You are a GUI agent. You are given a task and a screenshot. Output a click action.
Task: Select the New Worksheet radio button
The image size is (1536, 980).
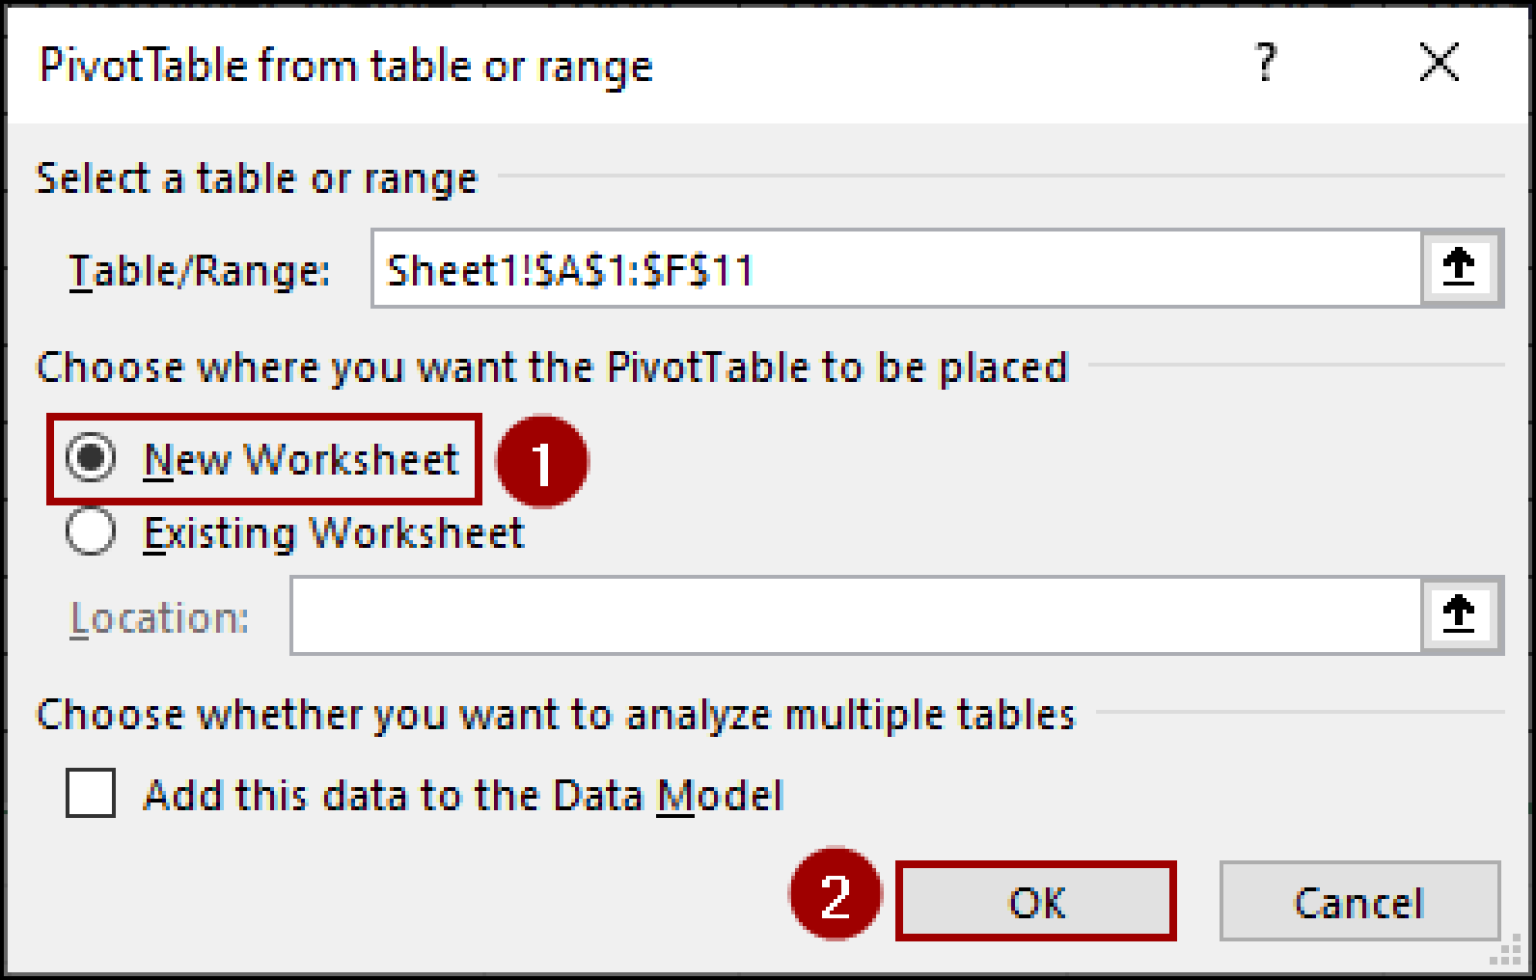click(90, 460)
